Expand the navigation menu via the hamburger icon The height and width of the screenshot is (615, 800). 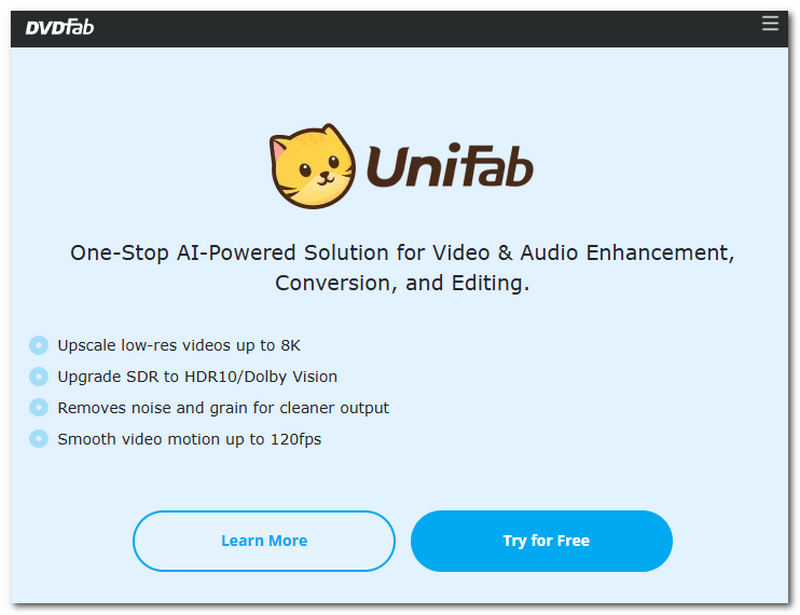(x=769, y=23)
